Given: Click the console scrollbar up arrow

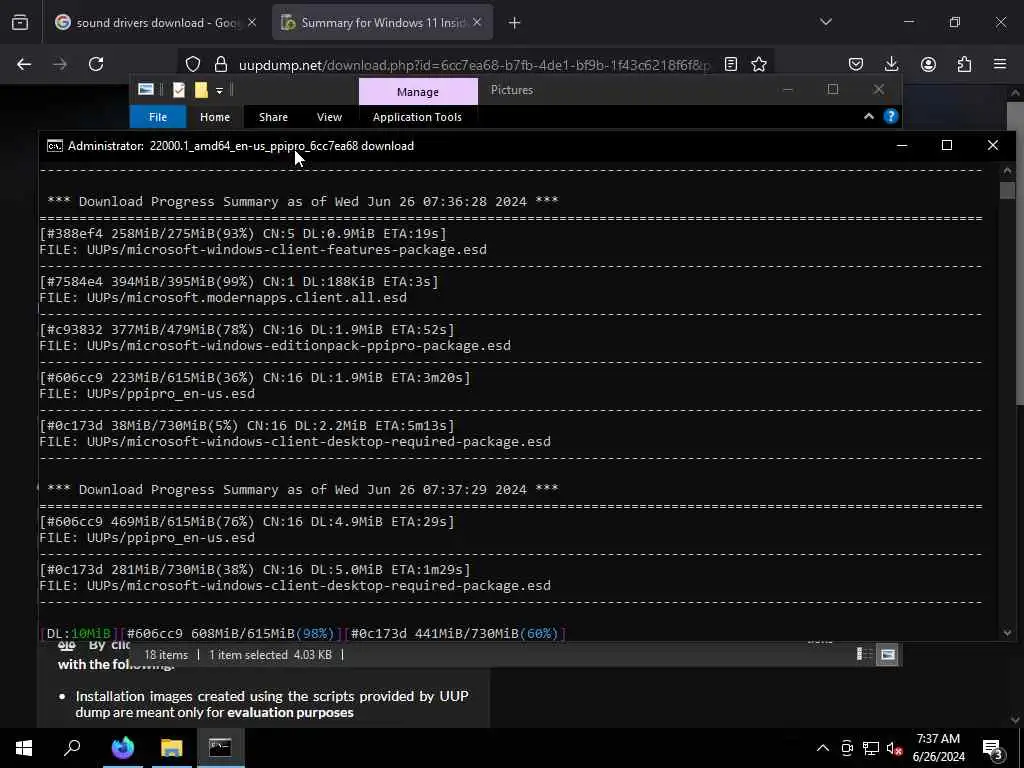Looking at the screenshot, I should click(x=1007, y=170).
